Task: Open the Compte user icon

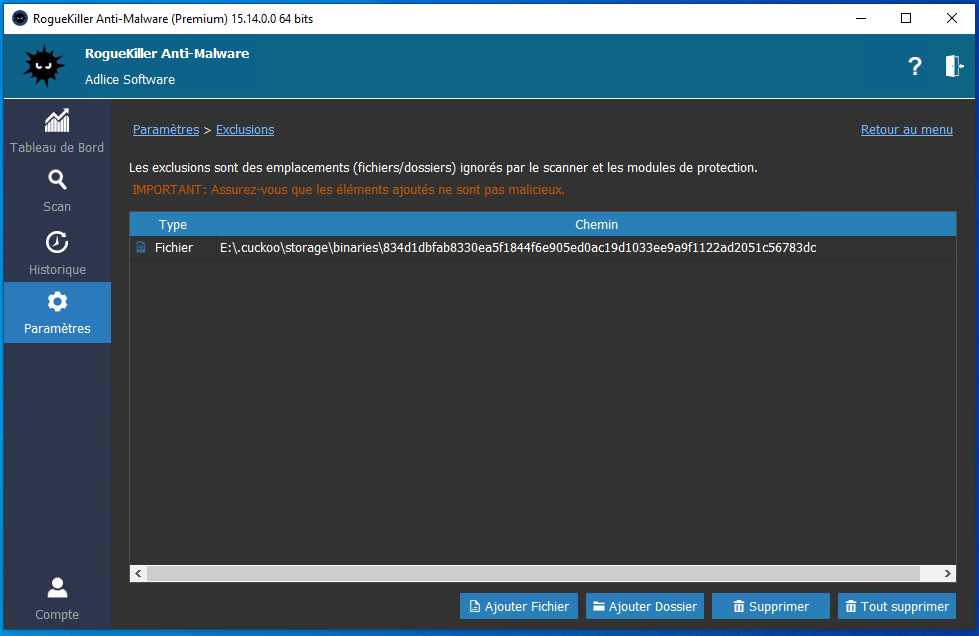Action: [57, 588]
